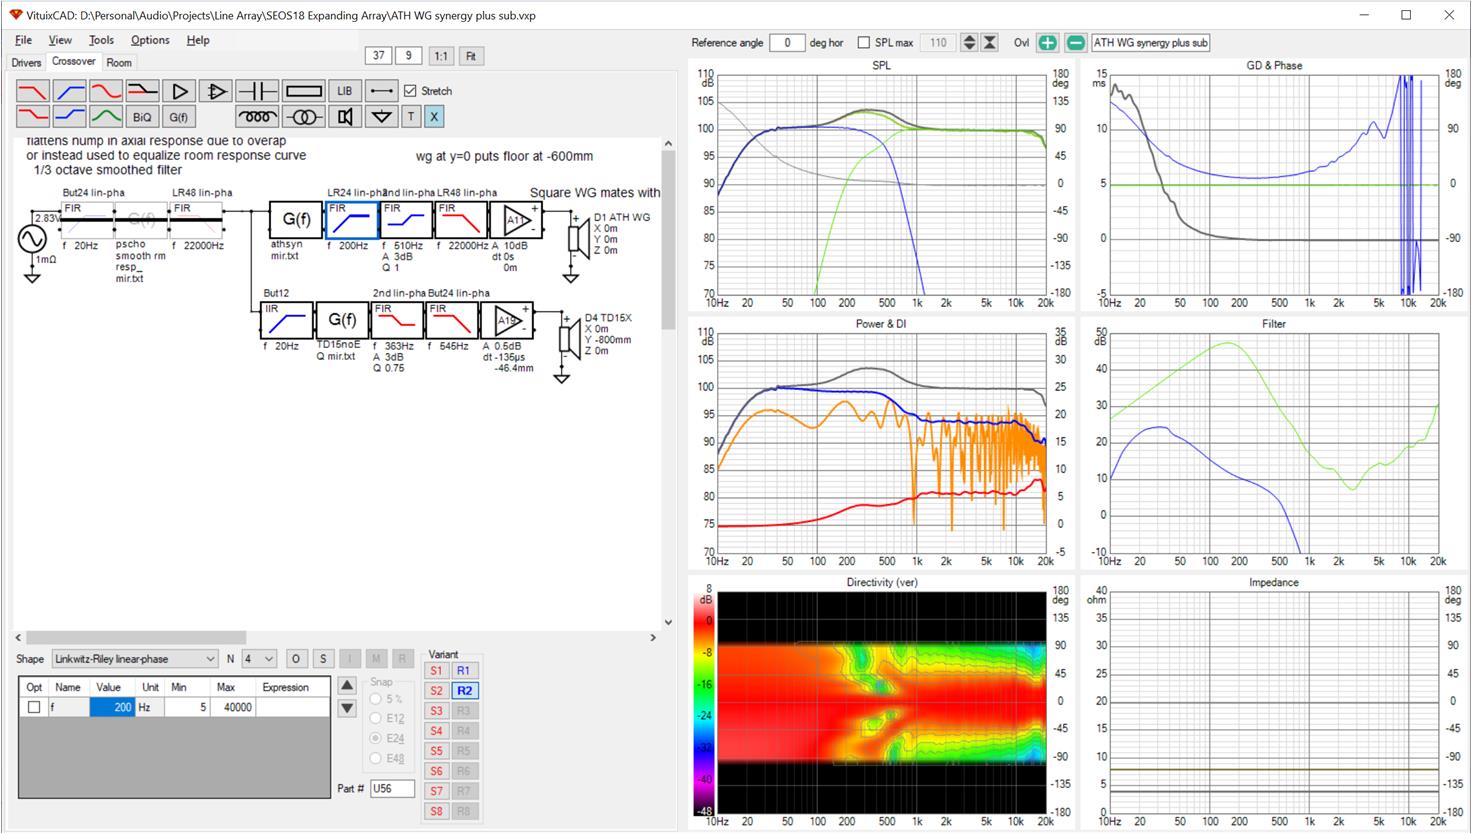Open the File menu
This screenshot has width=1472, height=834.
click(24, 40)
